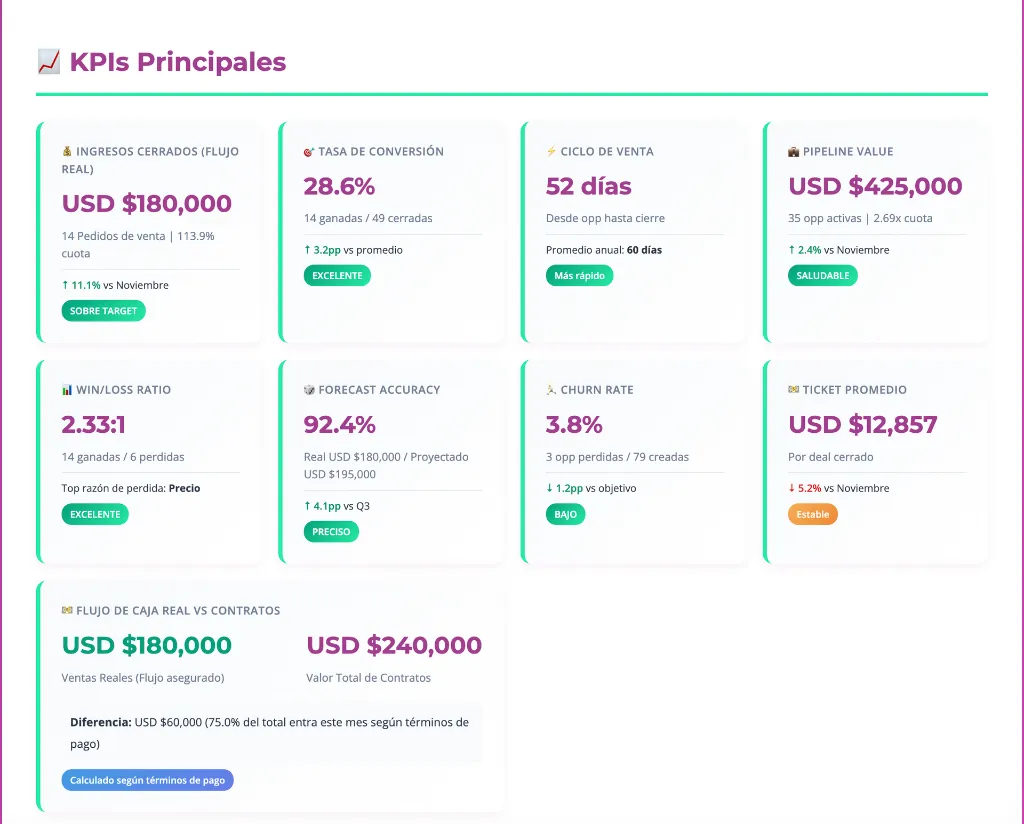Click the USD $425,000 pipeline value

875,186
